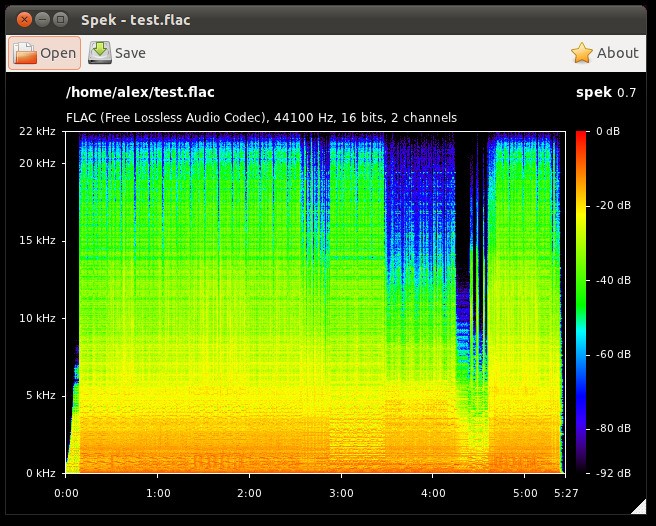Click the resize grip in window corner
Viewport: 656px width, 526px height.
[639, 510]
